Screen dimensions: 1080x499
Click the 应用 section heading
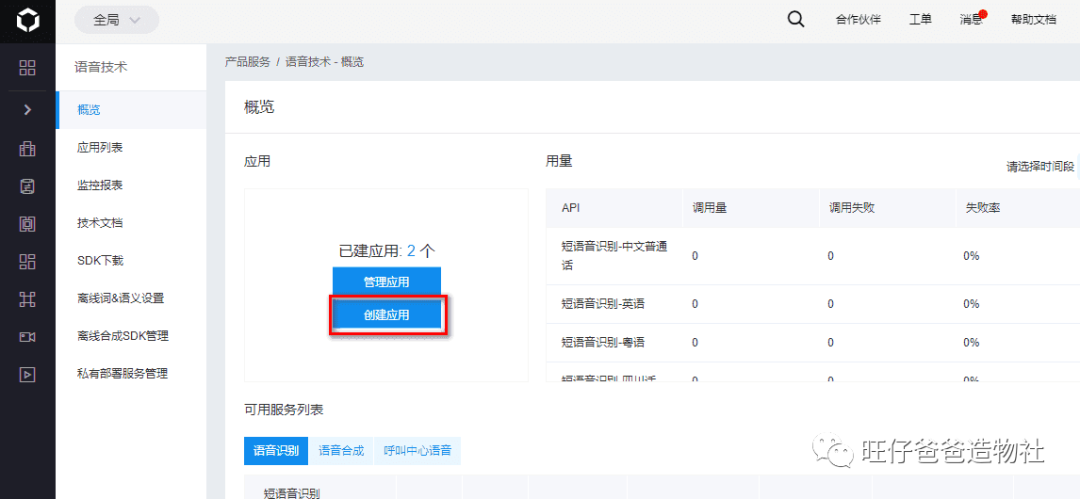(x=257, y=161)
